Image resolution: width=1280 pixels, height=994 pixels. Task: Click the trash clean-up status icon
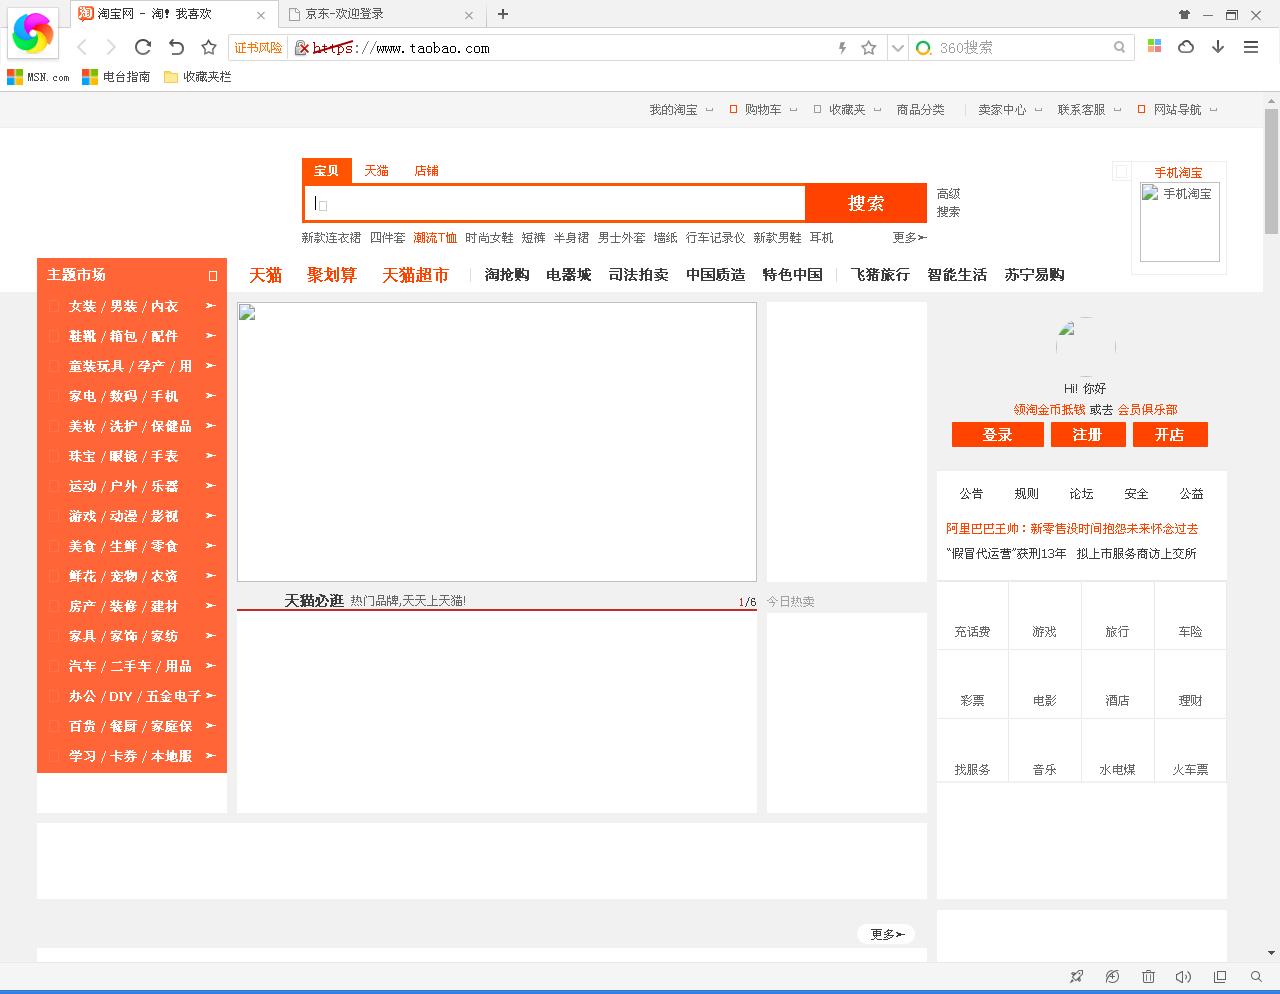click(x=1148, y=977)
